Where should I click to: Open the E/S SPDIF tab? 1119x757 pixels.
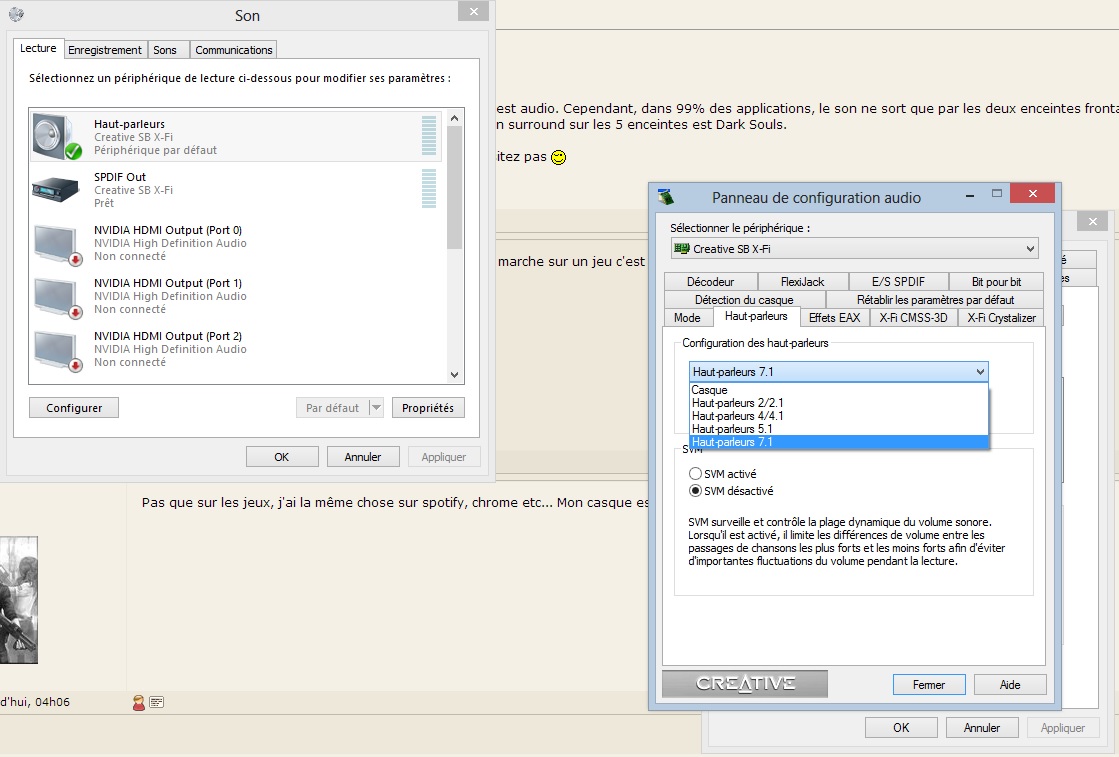coord(898,282)
